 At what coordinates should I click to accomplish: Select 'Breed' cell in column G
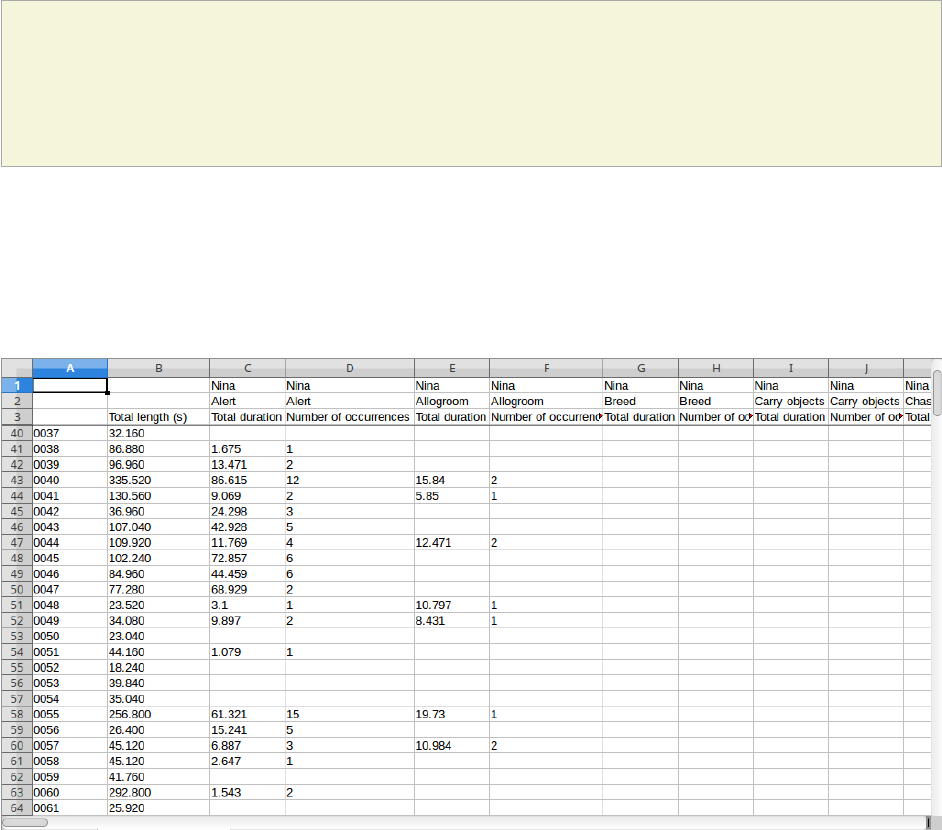tap(640, 401)
